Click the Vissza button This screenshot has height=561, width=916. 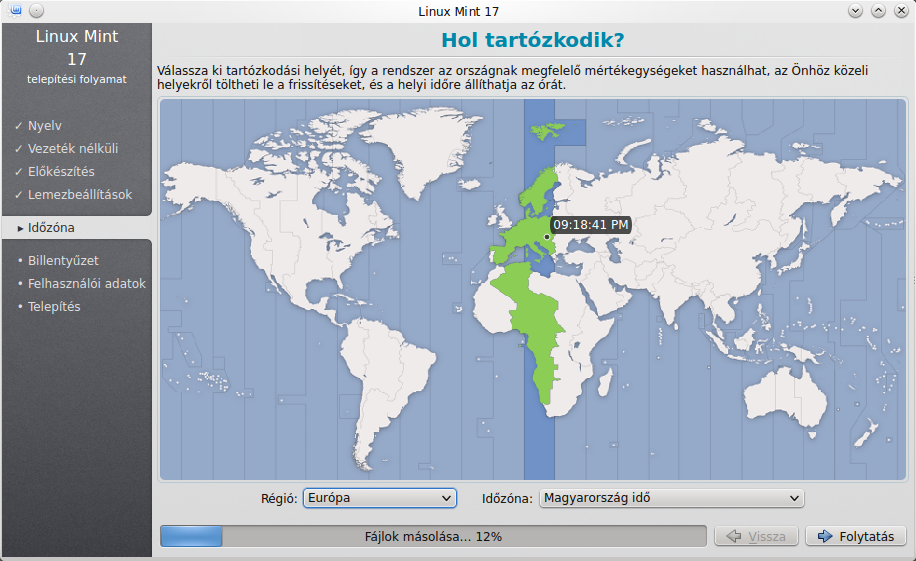tap(758, 536)
